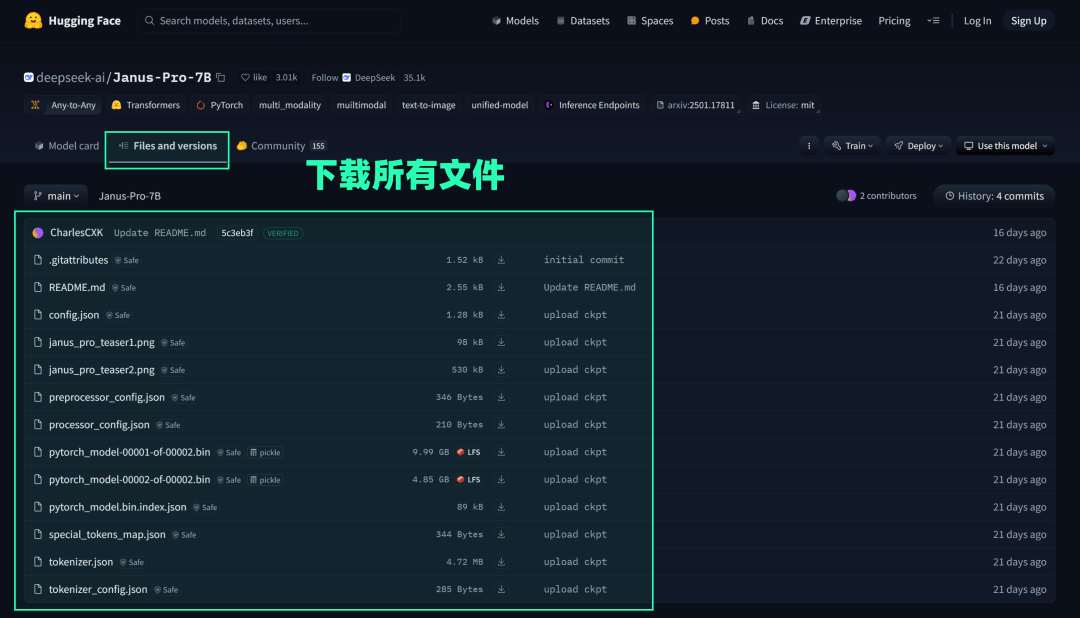Download preprocessor_config.json via its download icon
This screenshot has width=1080, height=618.
tap(501, 398)
